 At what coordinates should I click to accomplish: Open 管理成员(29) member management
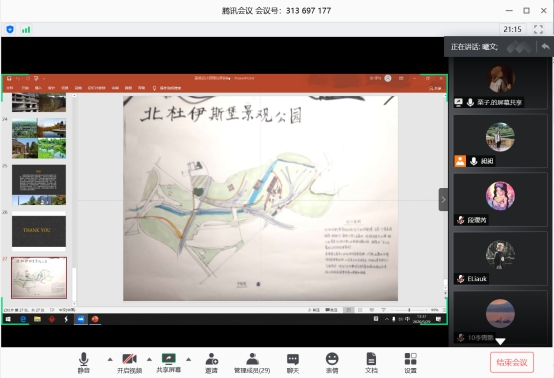click(x=252, y=363)
